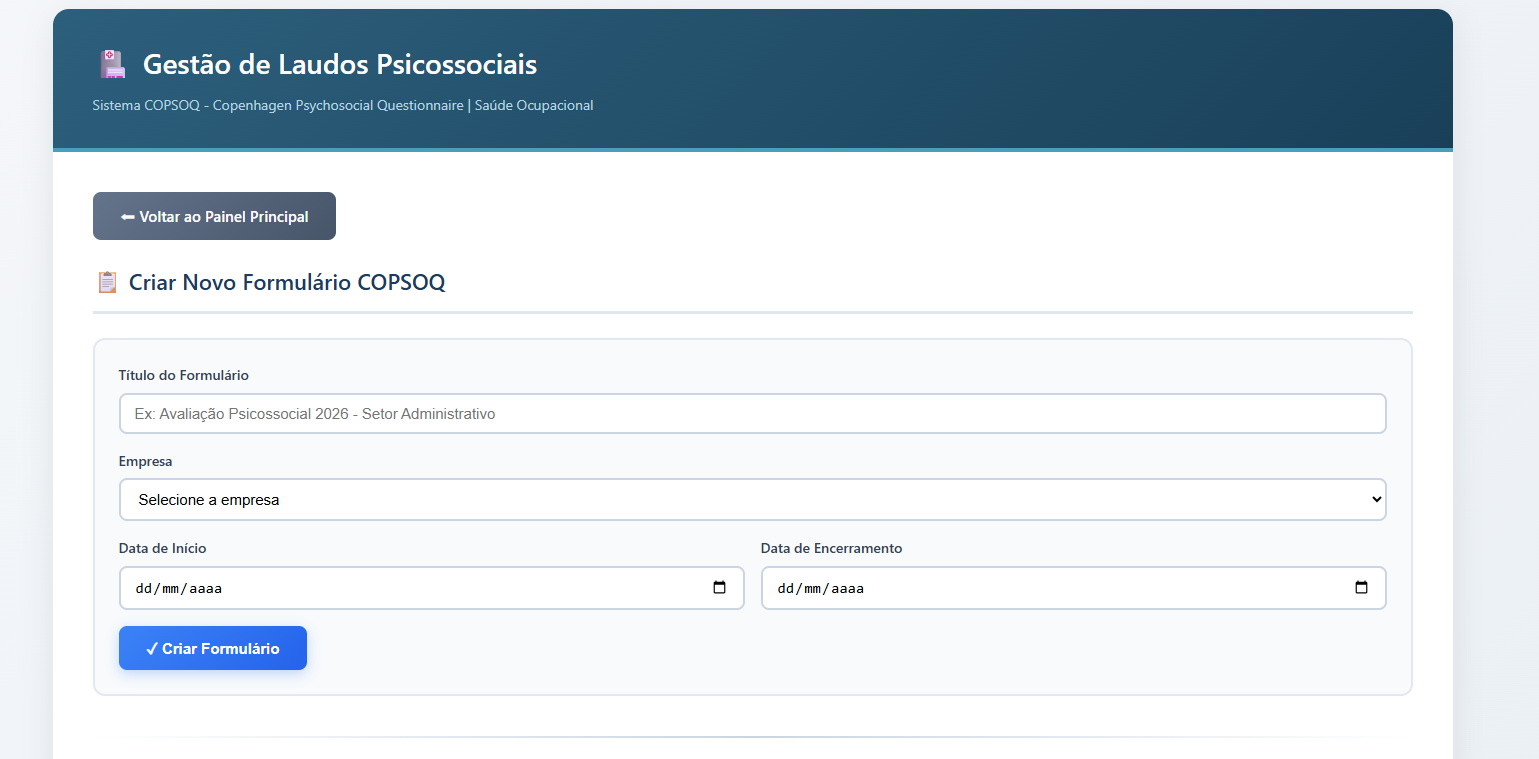Click the 'Título do Formulário' field label
The height and width of the screenshot is (759, 1539).
(183, 376)
